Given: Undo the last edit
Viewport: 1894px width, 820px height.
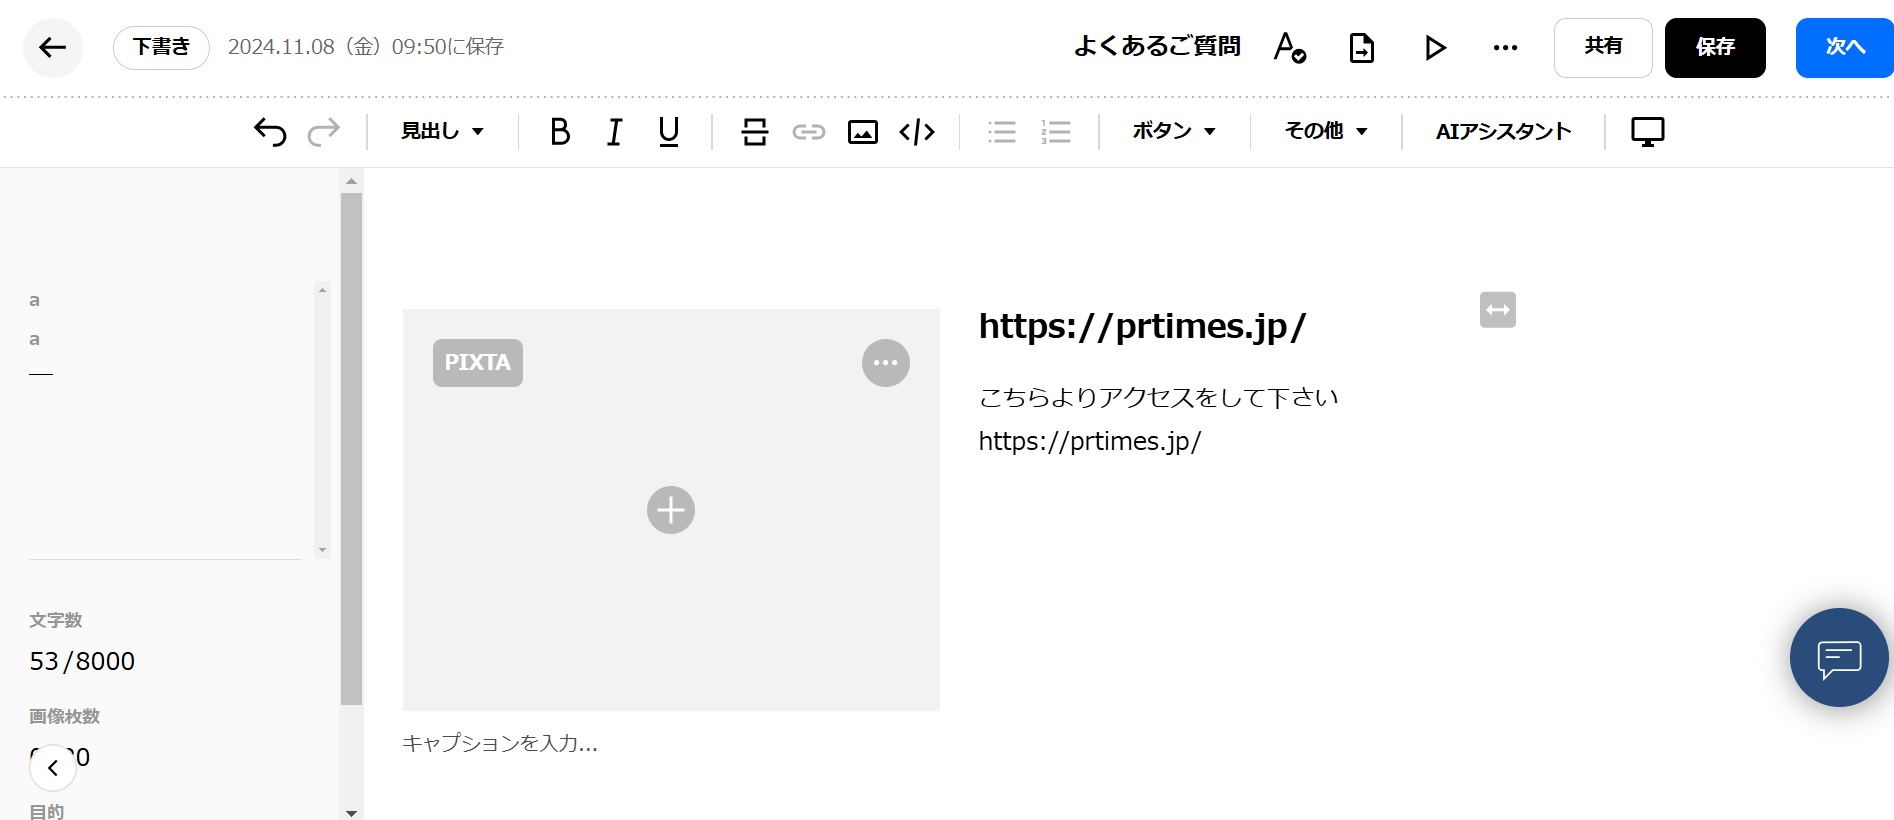Looking at the screenshot, I should pyautogui.click(x=270, y=132).
